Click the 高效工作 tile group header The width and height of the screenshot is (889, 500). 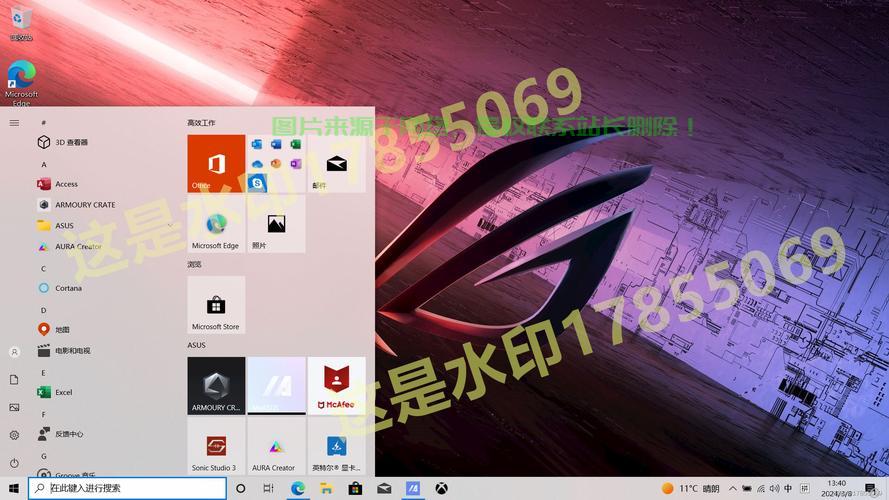tap(201, 123)
